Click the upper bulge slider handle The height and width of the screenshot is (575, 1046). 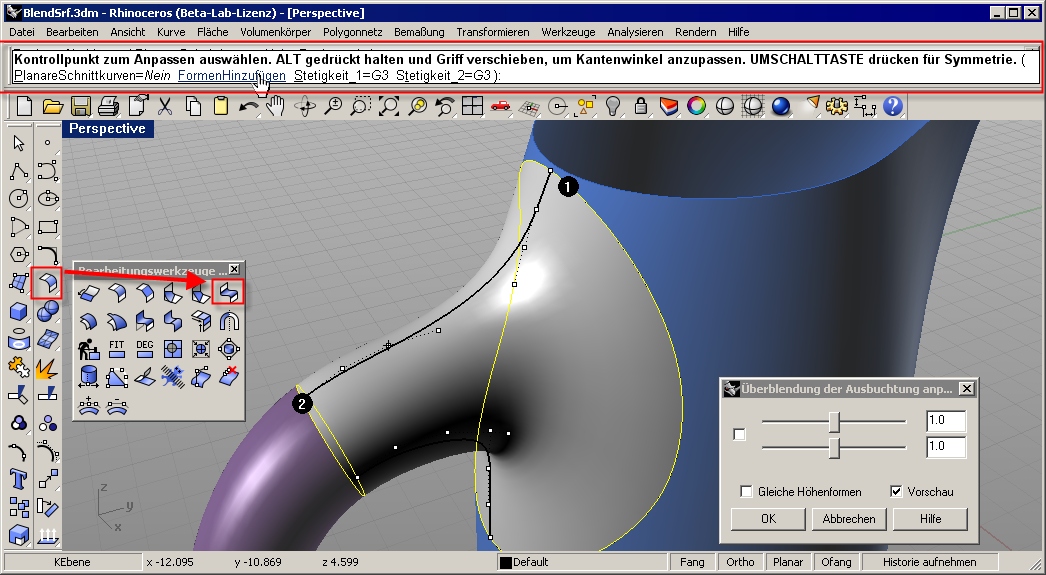[833, 421]
